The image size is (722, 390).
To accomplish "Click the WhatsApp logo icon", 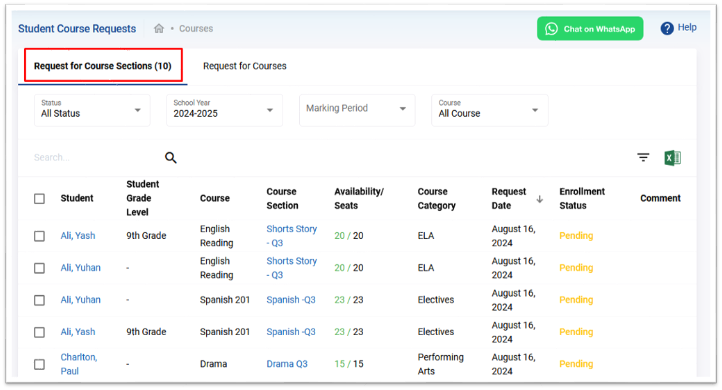I will 551,29.
